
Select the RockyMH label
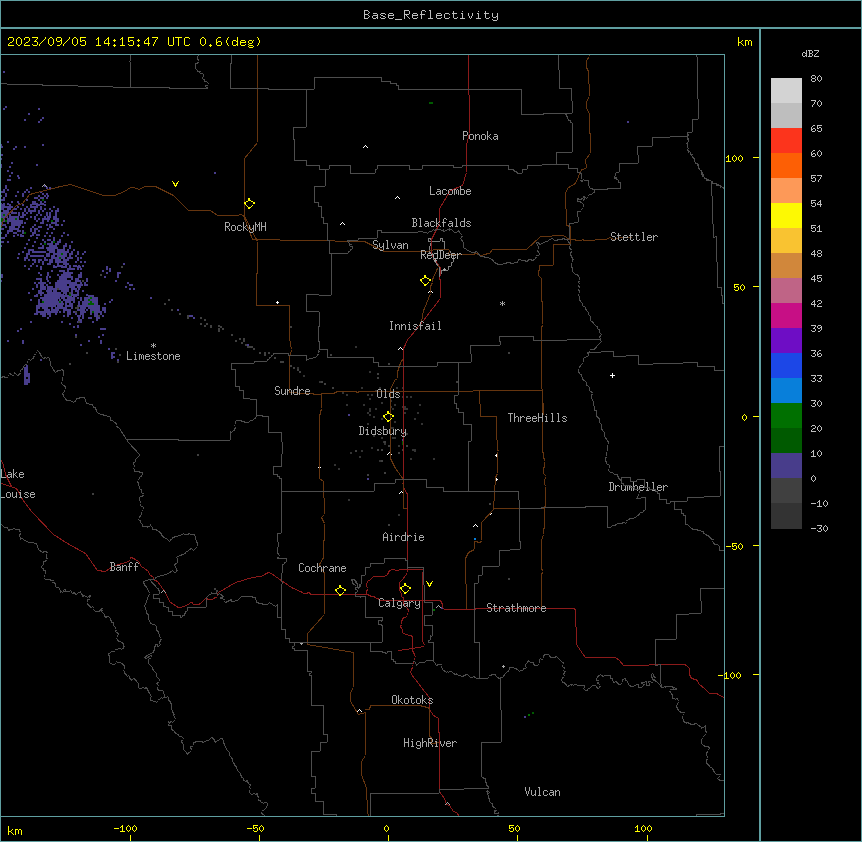(245, 227)
